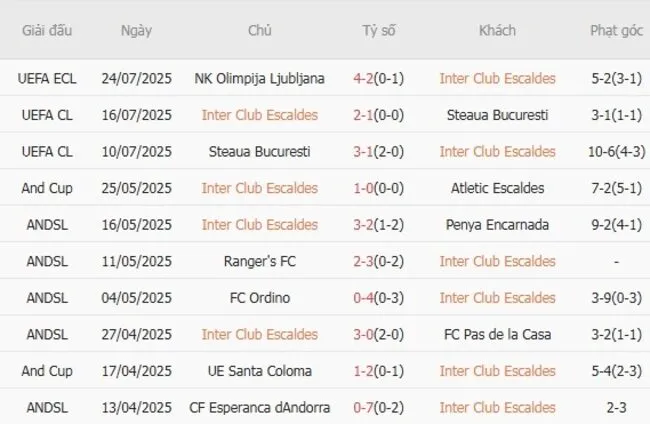Click FC Pas de la Casa

[497, 334]
